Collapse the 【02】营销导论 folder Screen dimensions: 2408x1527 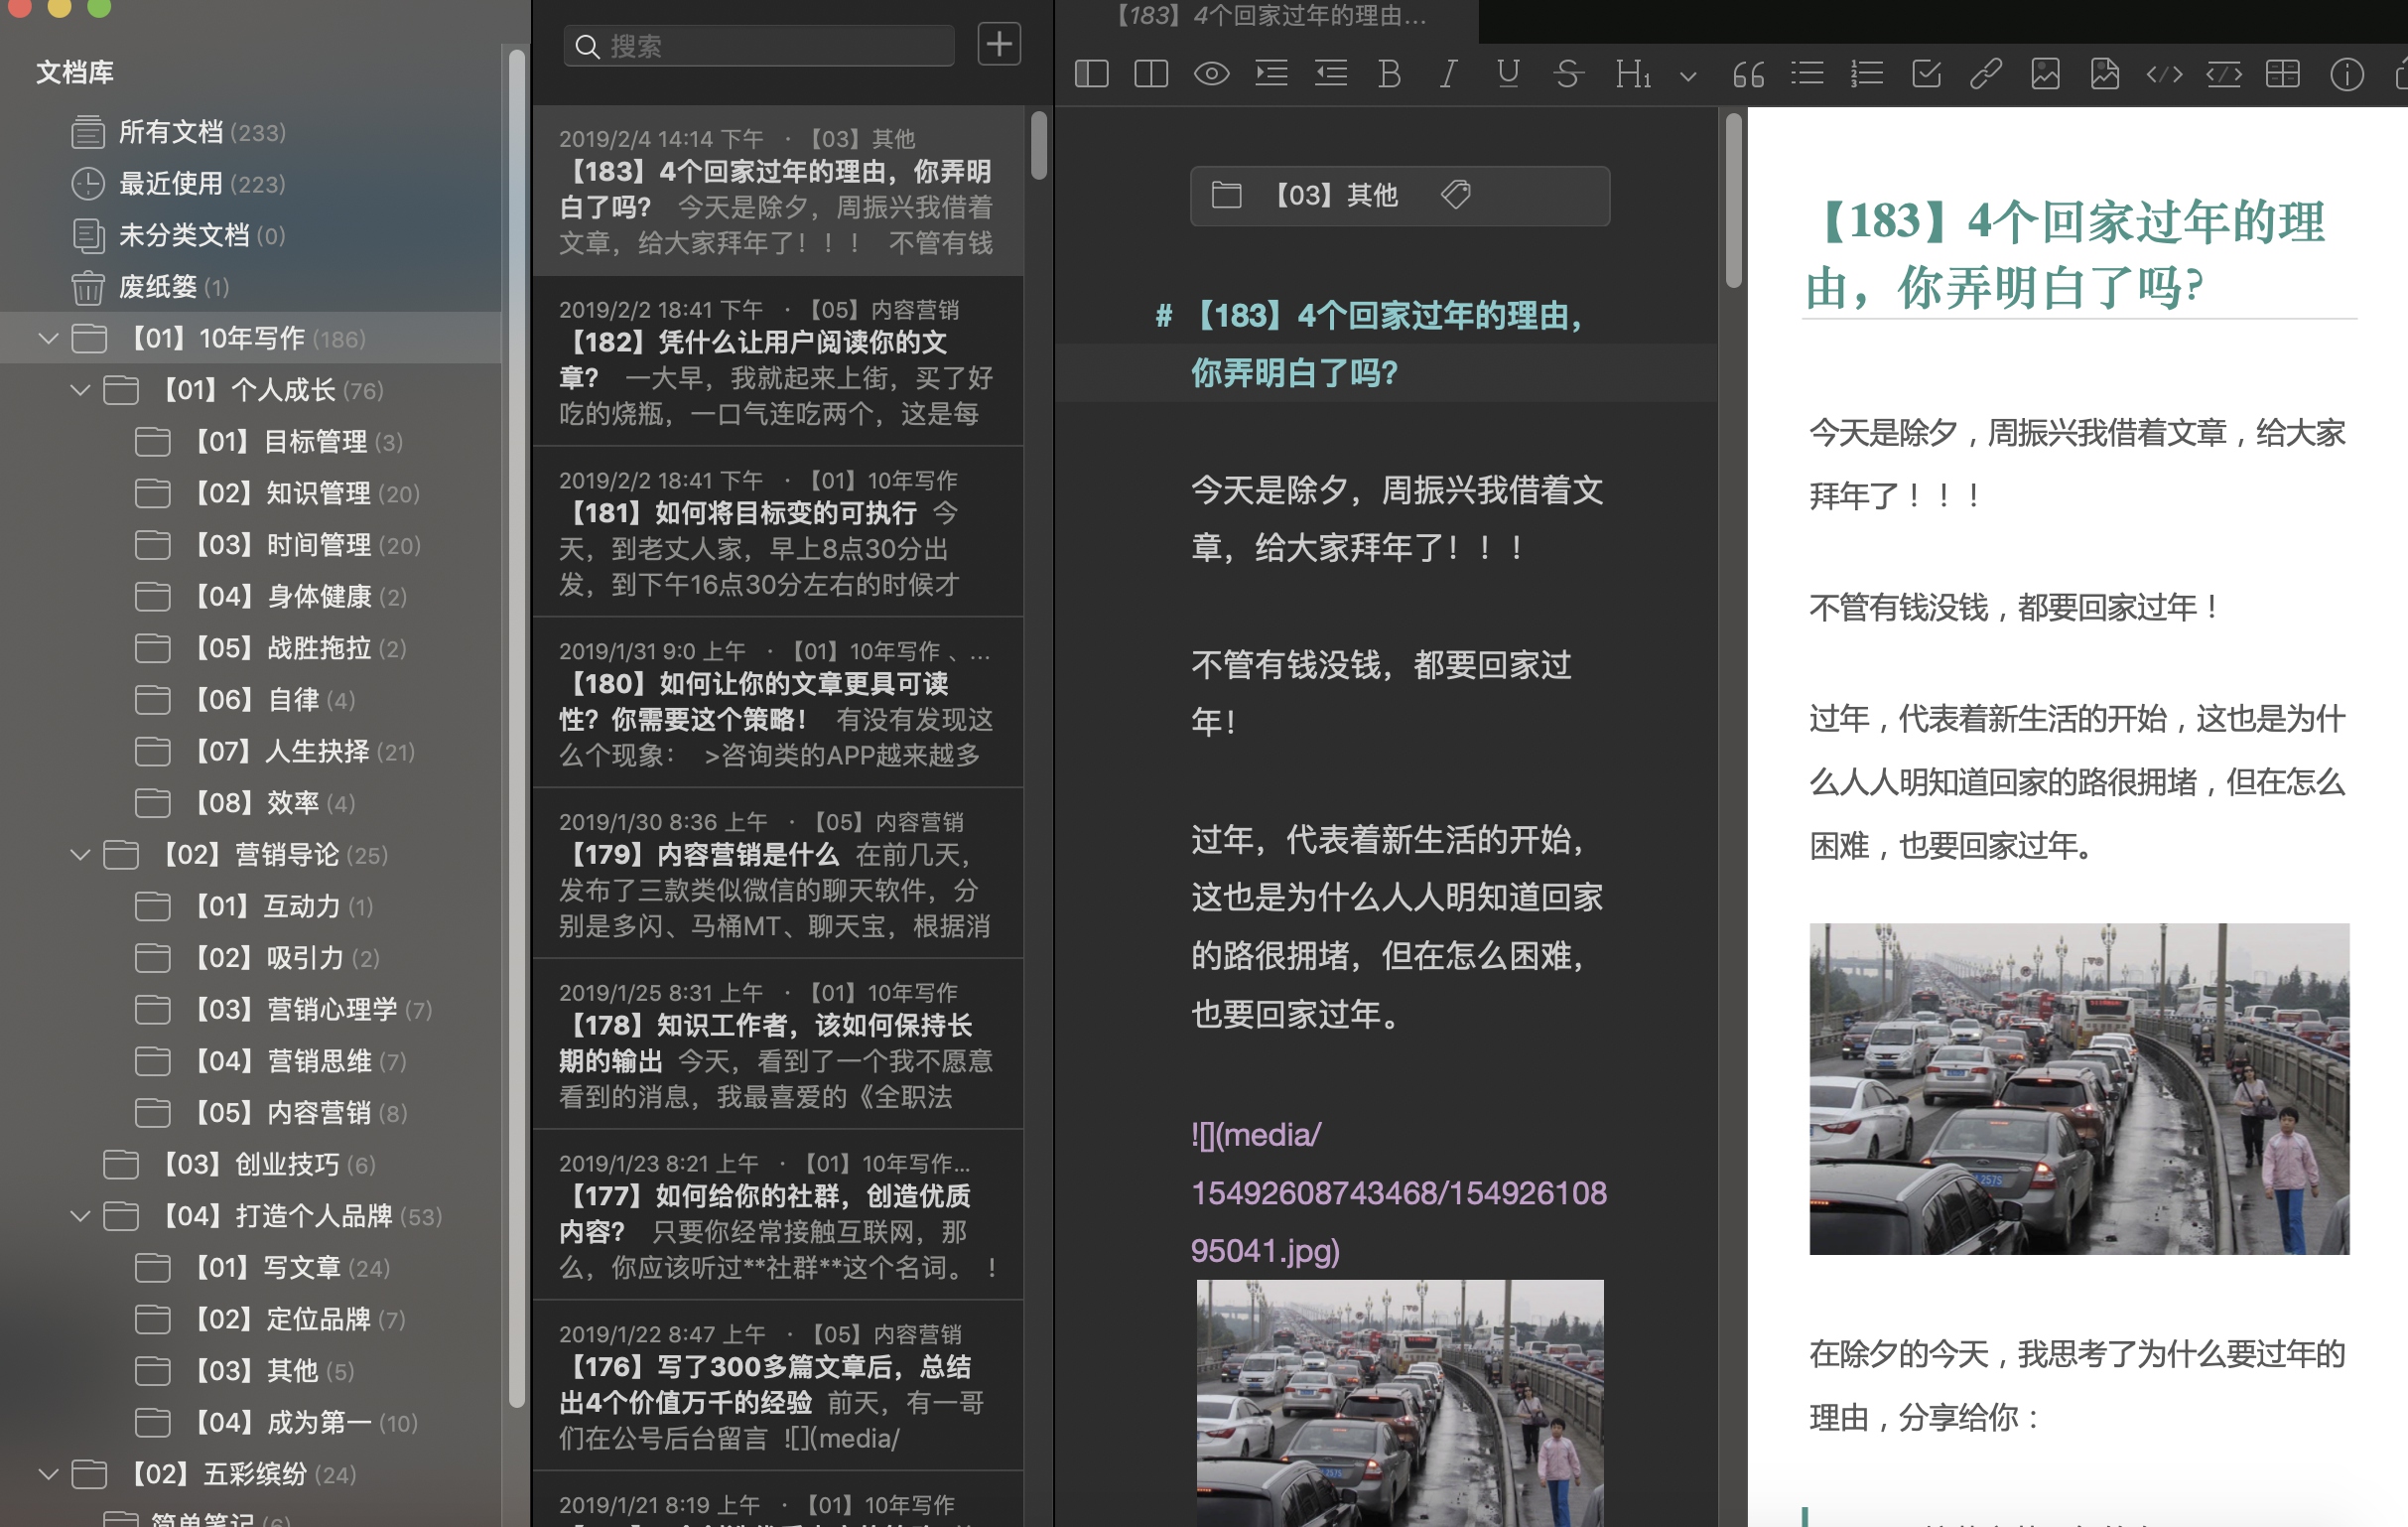click(x=80, y=855)
